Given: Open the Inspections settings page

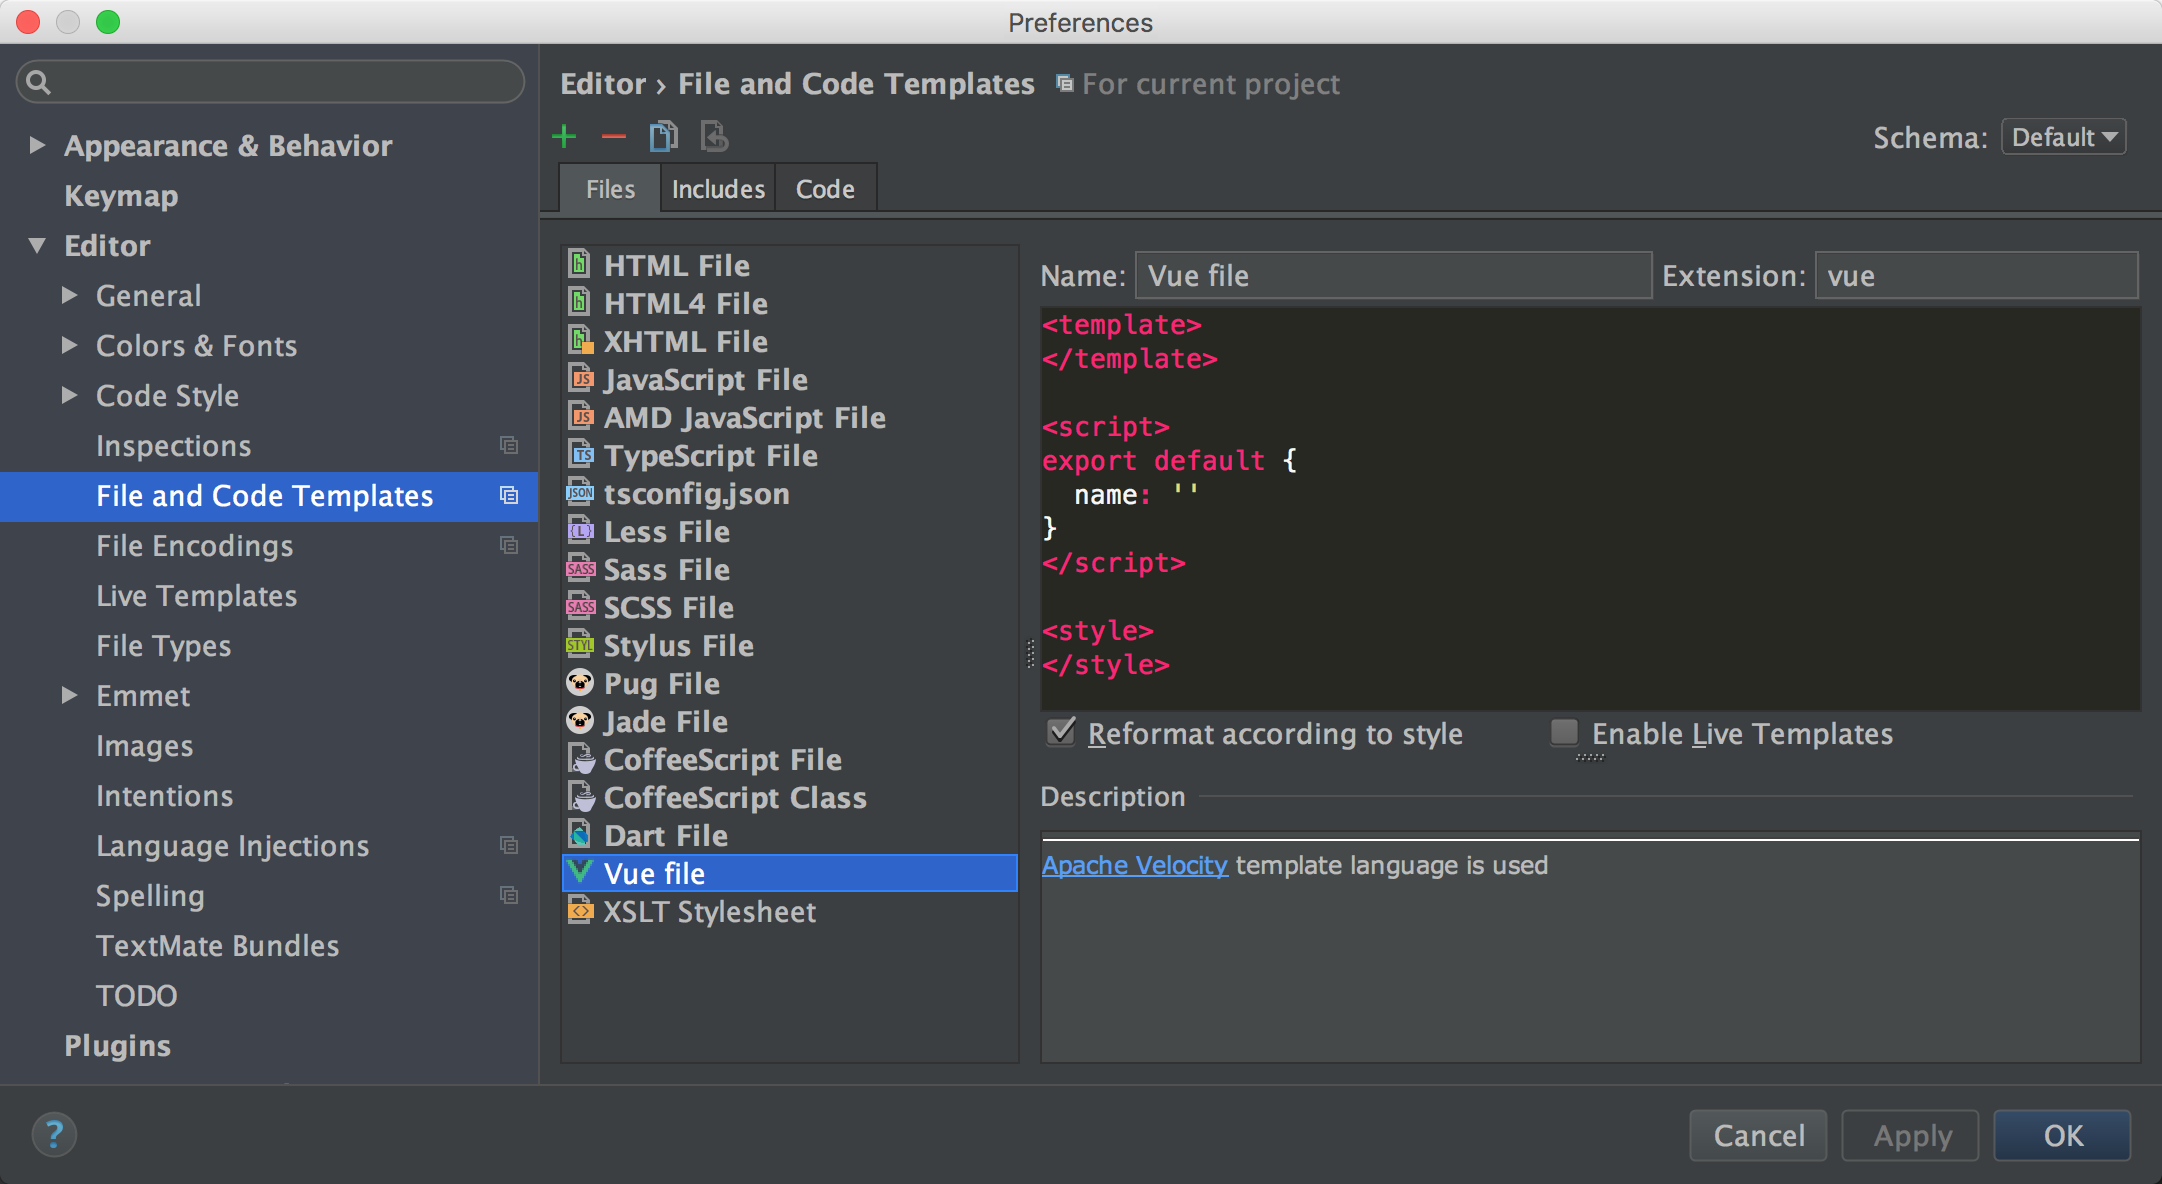Looking at the screenshot, I should coord(173,446).
